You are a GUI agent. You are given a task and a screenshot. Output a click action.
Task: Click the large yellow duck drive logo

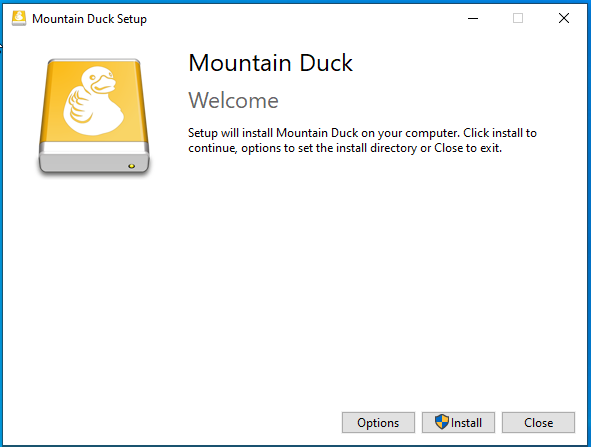click(94, 116)
